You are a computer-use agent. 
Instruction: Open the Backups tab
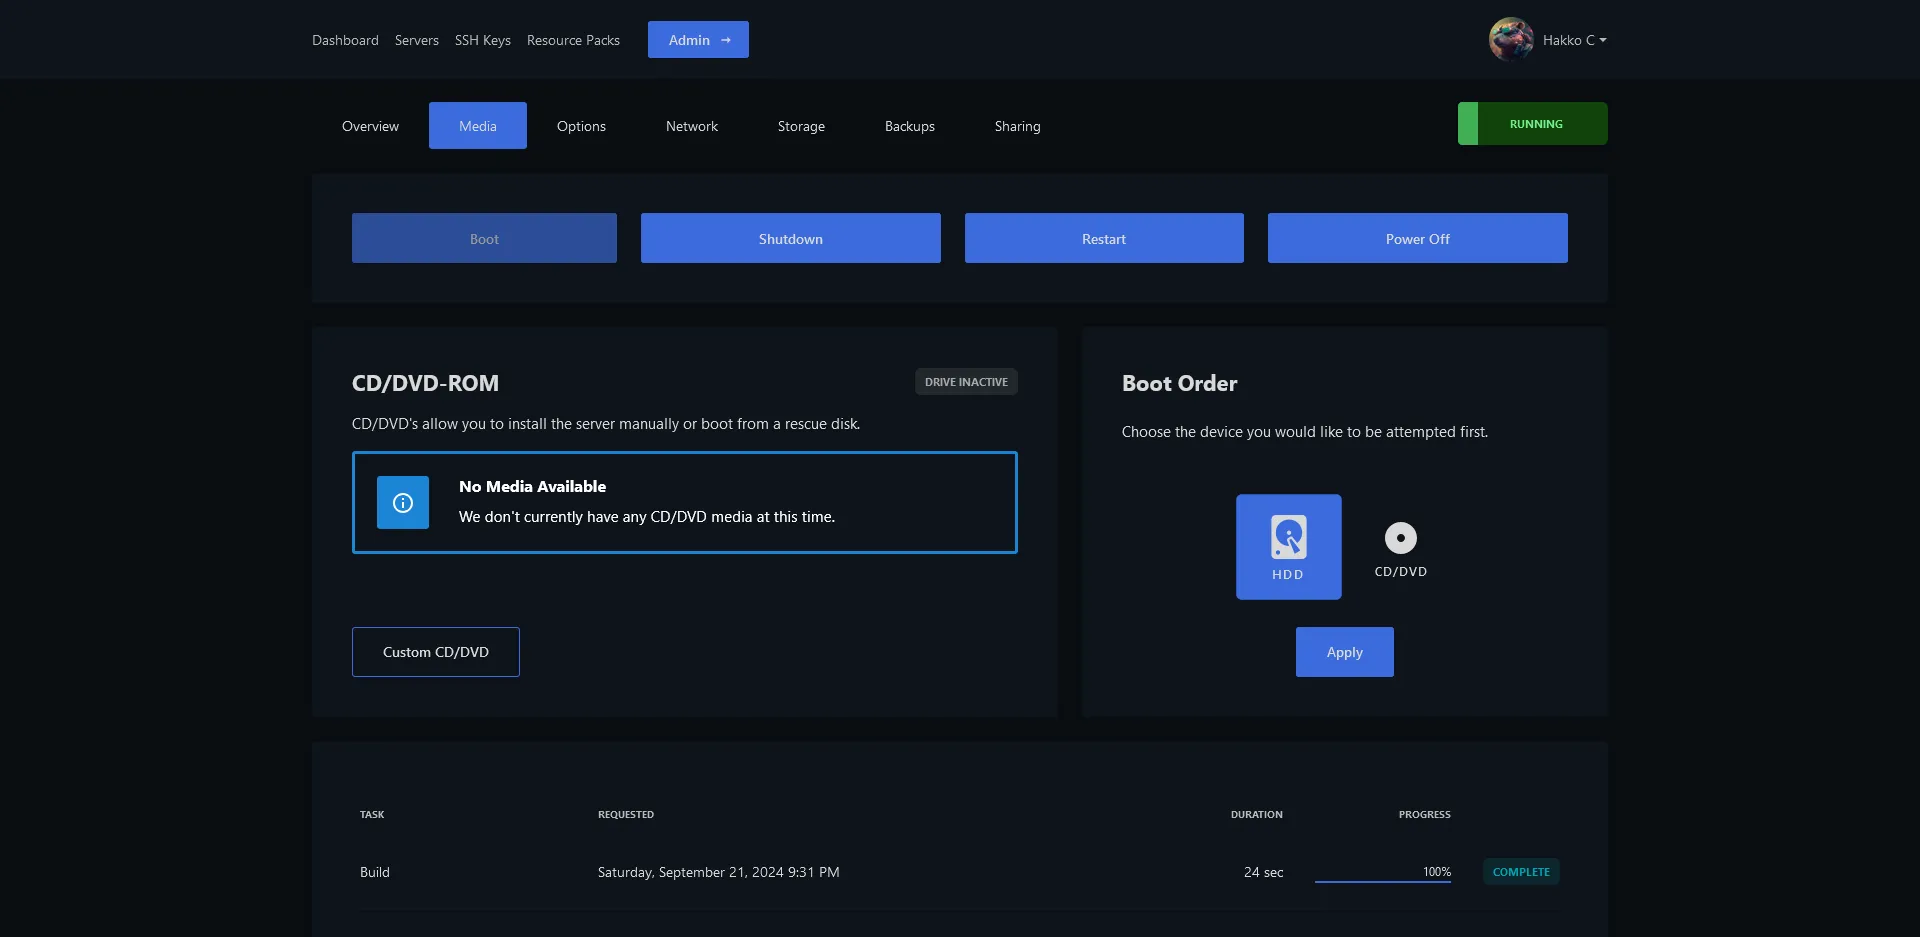[909, 126]
